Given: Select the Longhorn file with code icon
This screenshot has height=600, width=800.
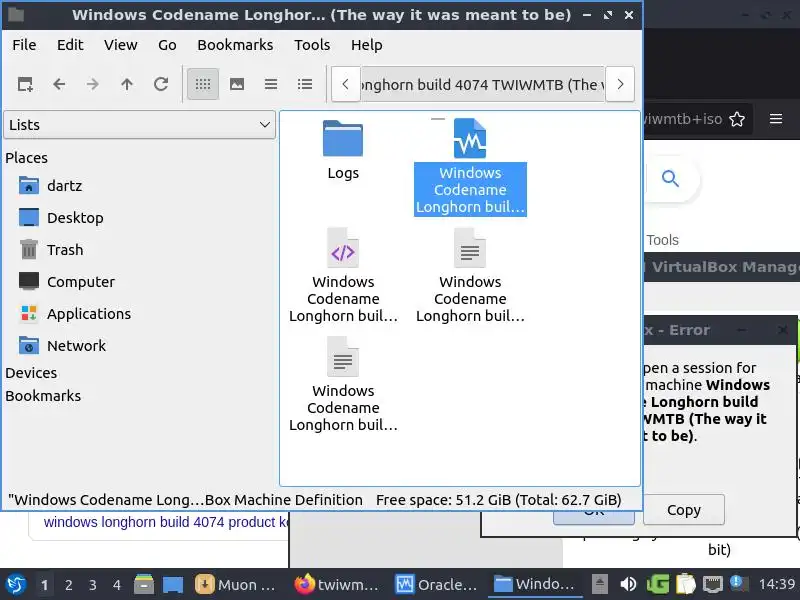Looking at the screenshot, I should [x=343, y=276].
